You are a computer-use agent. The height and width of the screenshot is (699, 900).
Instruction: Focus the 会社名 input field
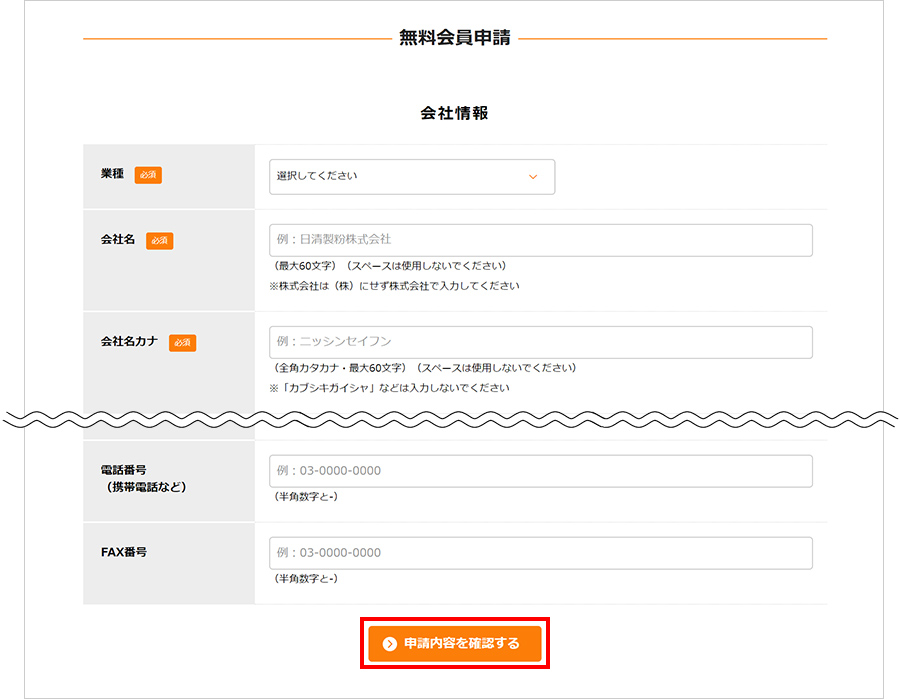(x=541, y=240)
